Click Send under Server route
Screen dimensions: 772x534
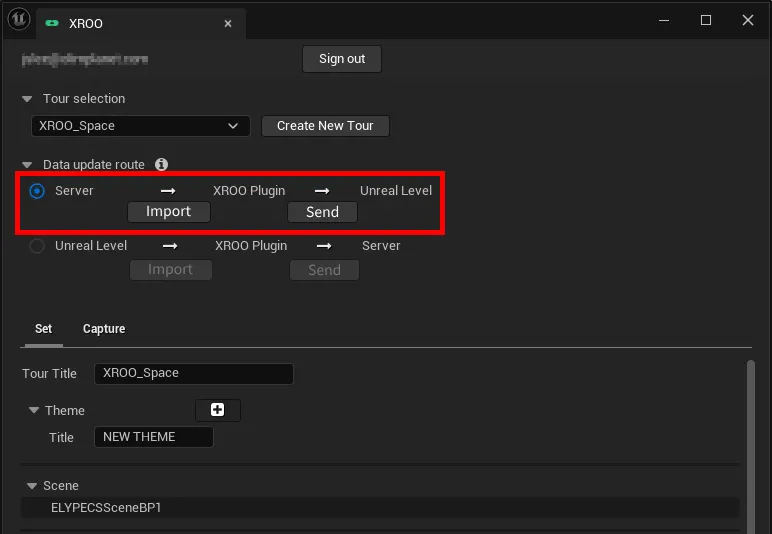[x=322, y=212]
